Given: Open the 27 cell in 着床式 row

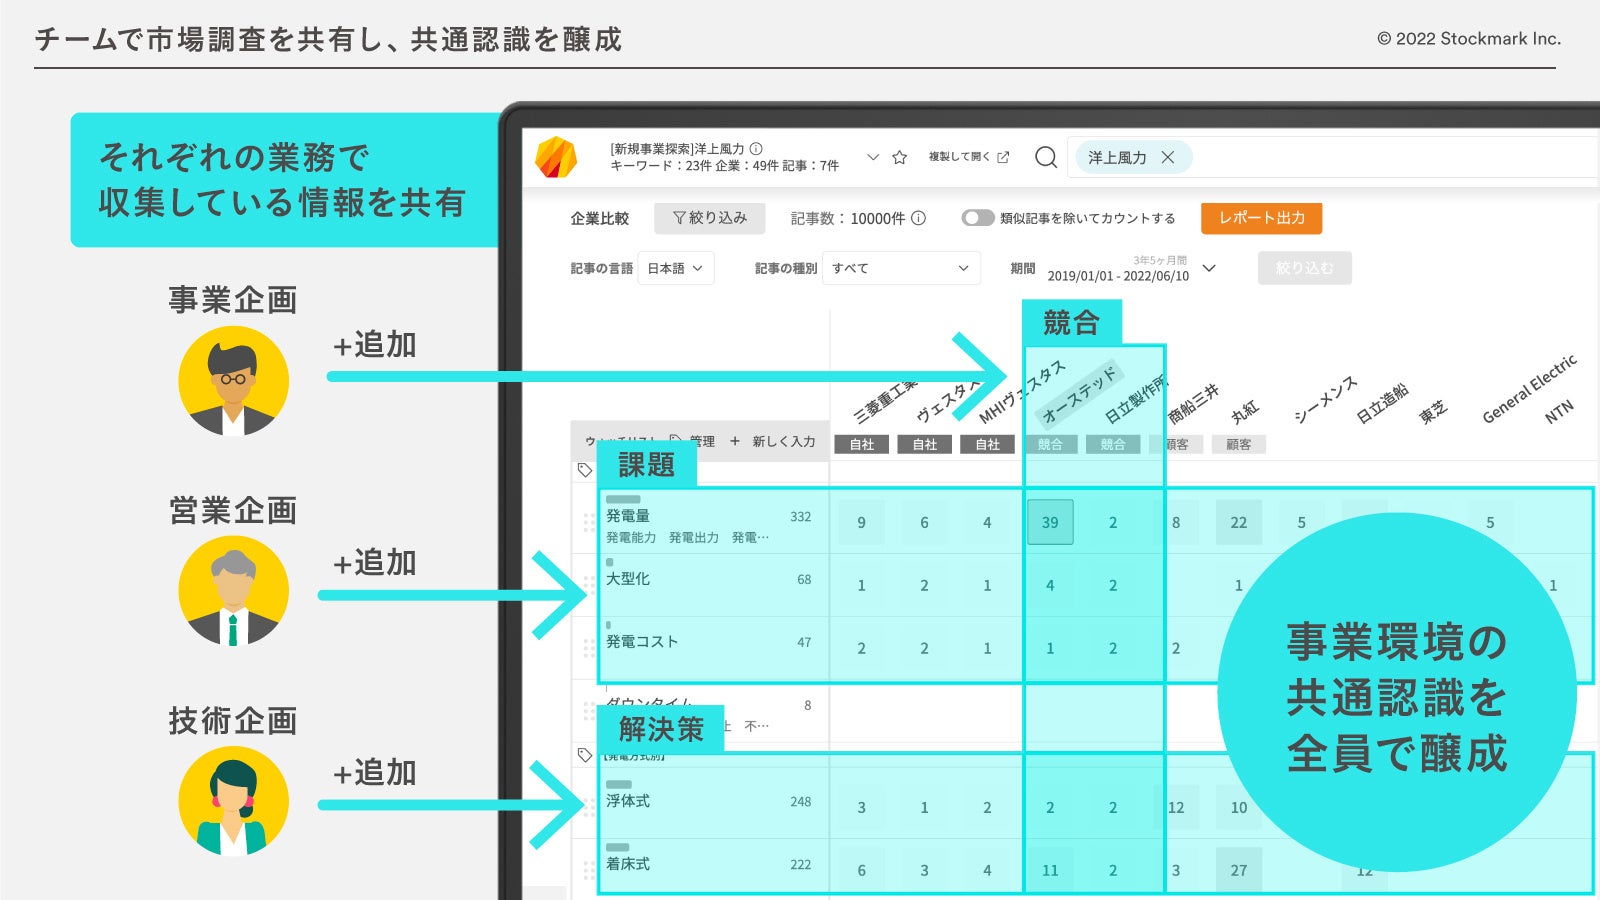Looking at the screenshot, I should (1239, 870).
